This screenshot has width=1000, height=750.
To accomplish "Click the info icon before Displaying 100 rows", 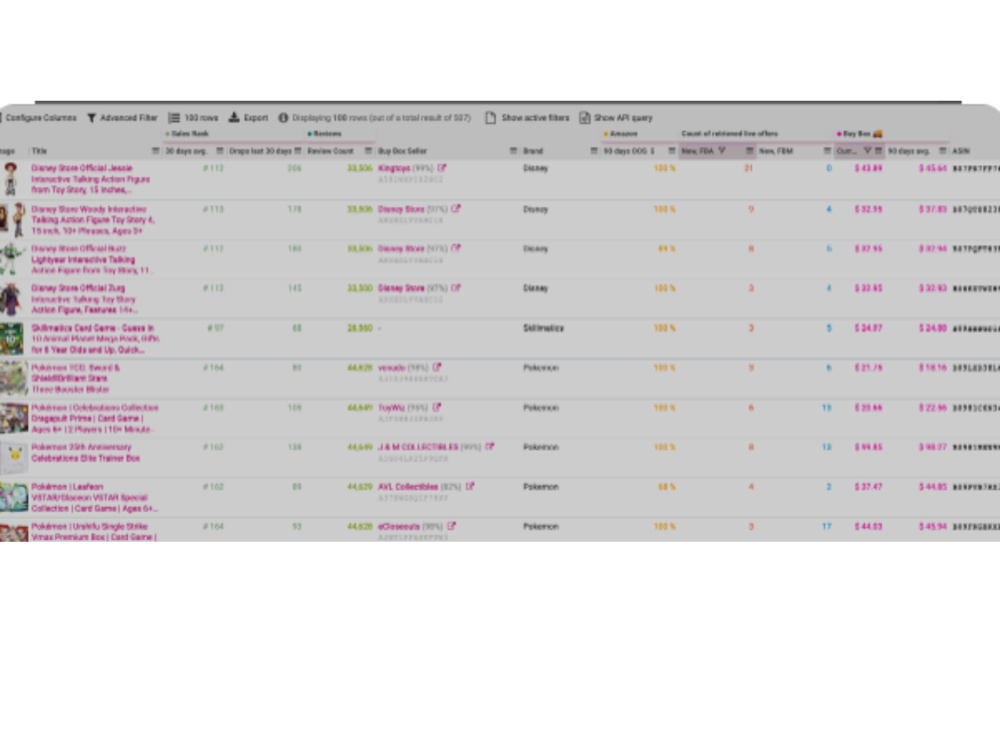I will click(x=283, y=118).
